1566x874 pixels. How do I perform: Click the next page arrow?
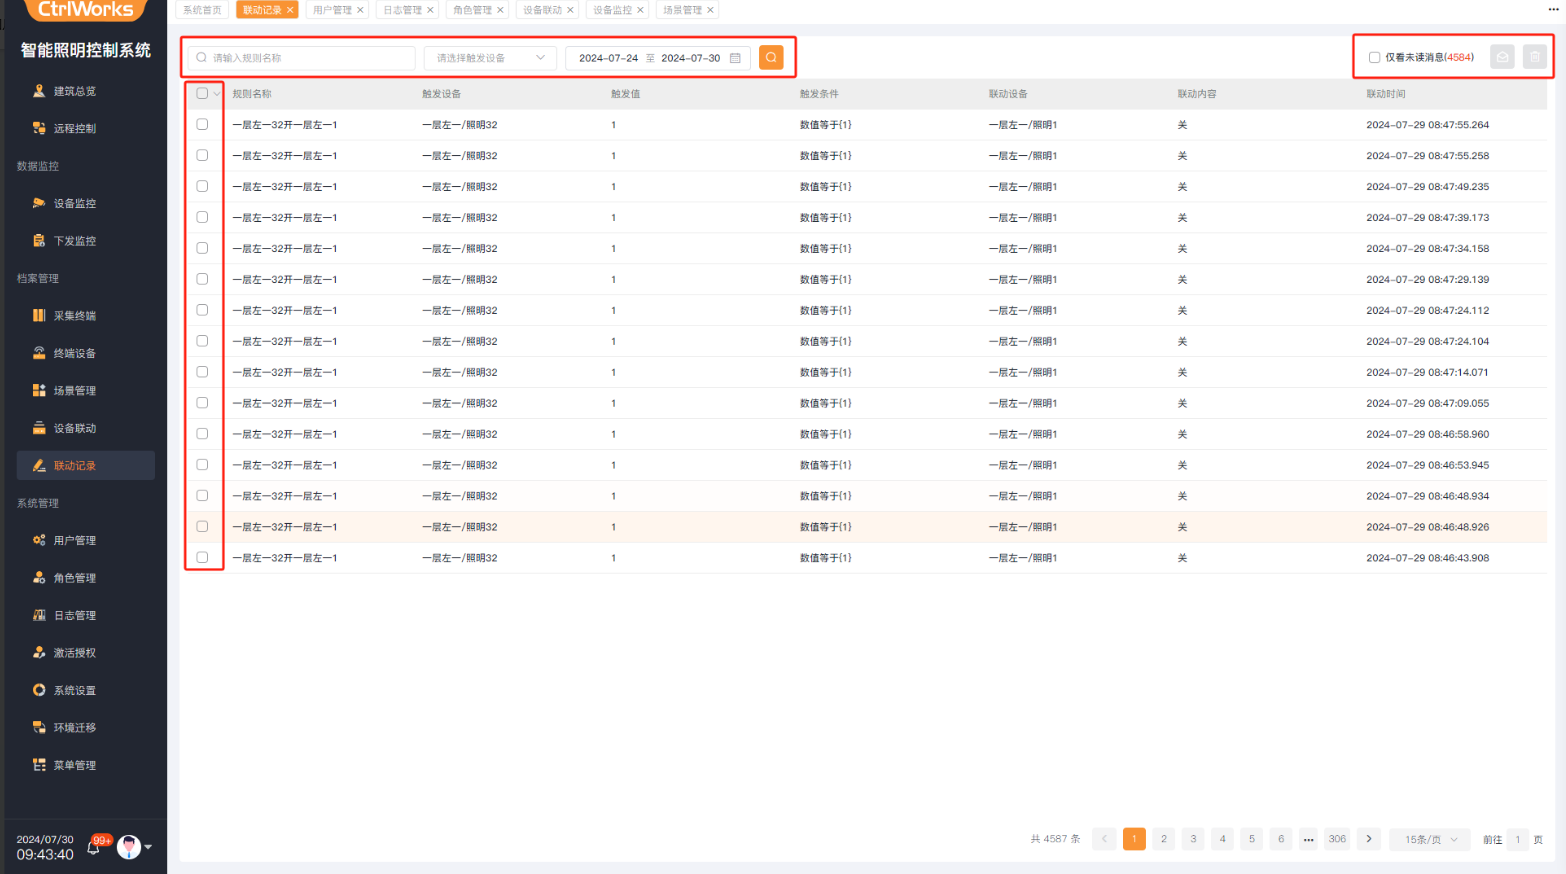(1369, 839)
